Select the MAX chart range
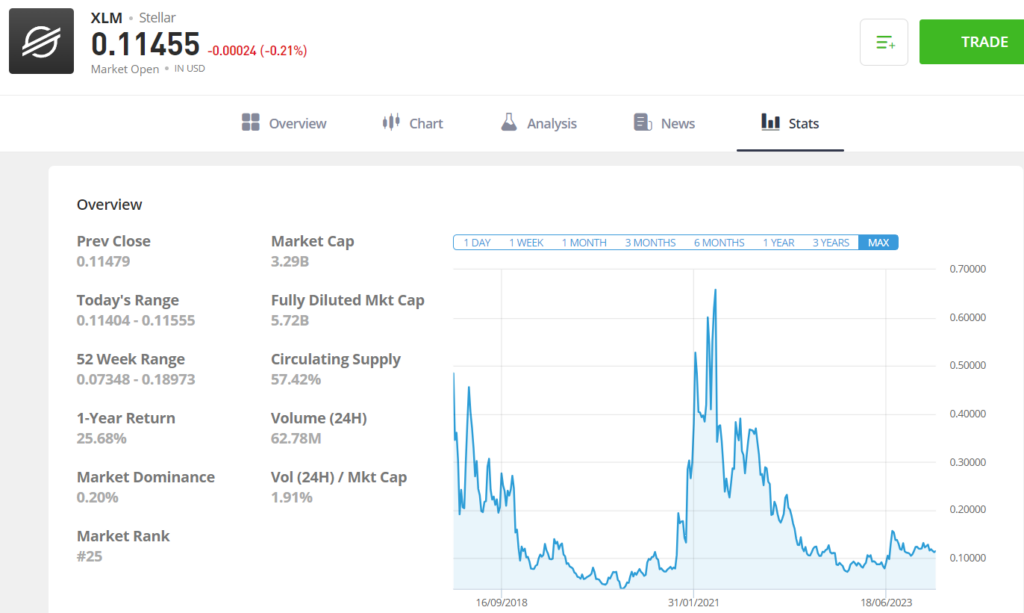The image size is (1024, 613). tap(878, 243)
